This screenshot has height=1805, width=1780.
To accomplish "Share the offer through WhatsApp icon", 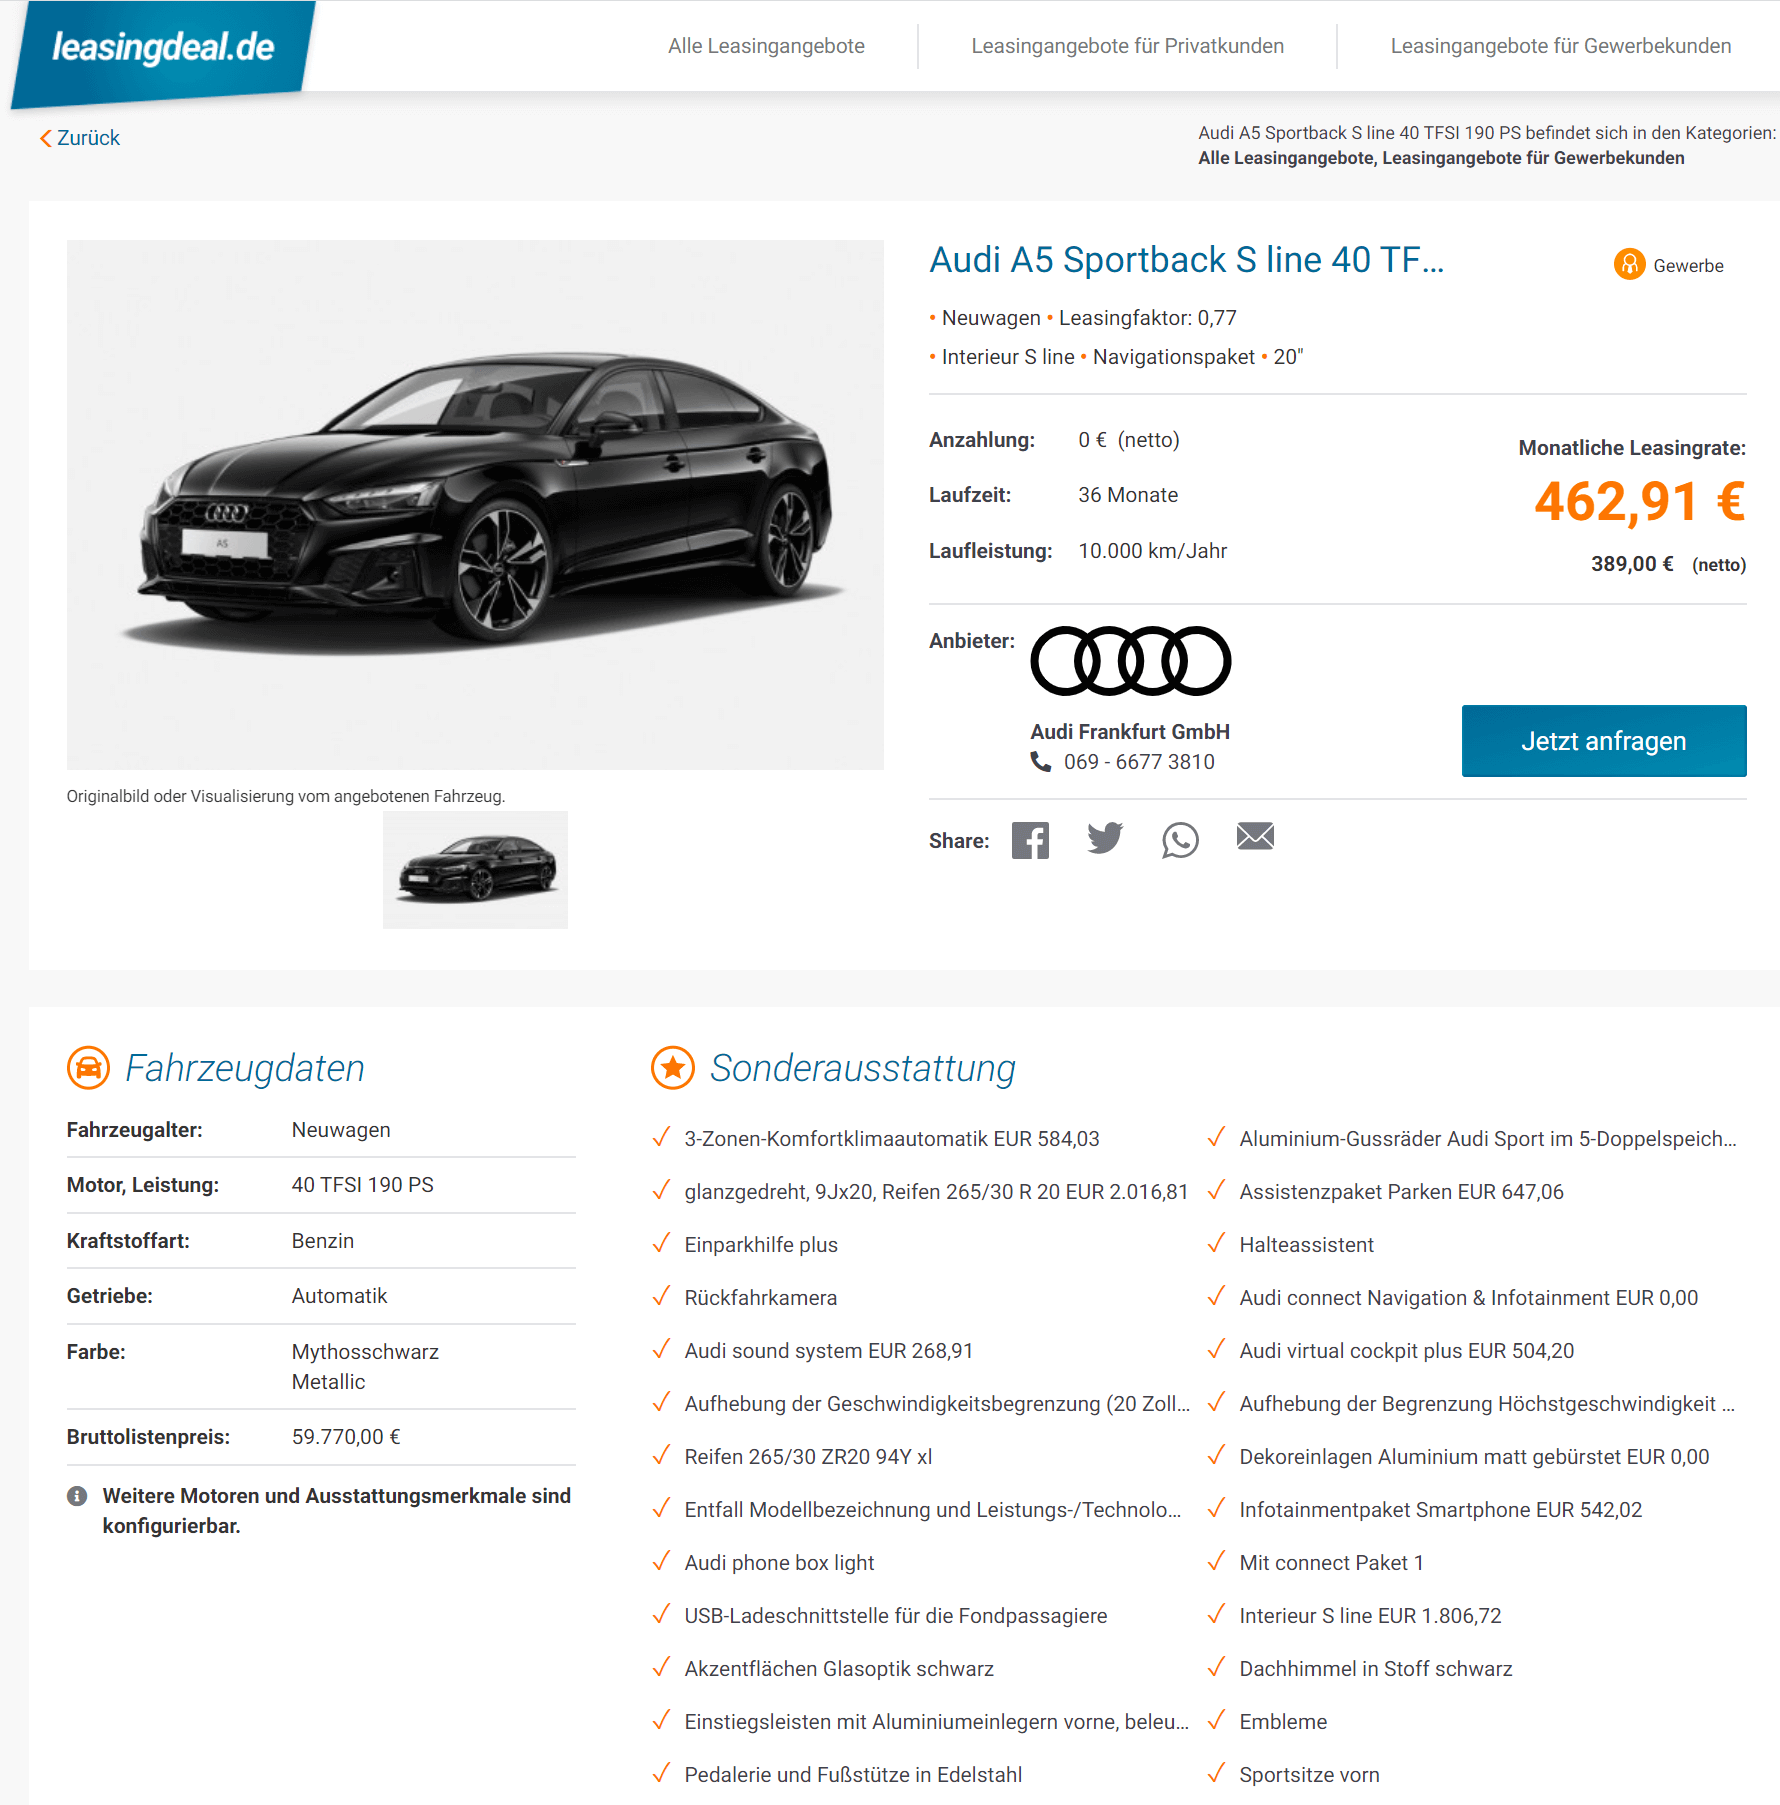I will tap(1180, 840).
